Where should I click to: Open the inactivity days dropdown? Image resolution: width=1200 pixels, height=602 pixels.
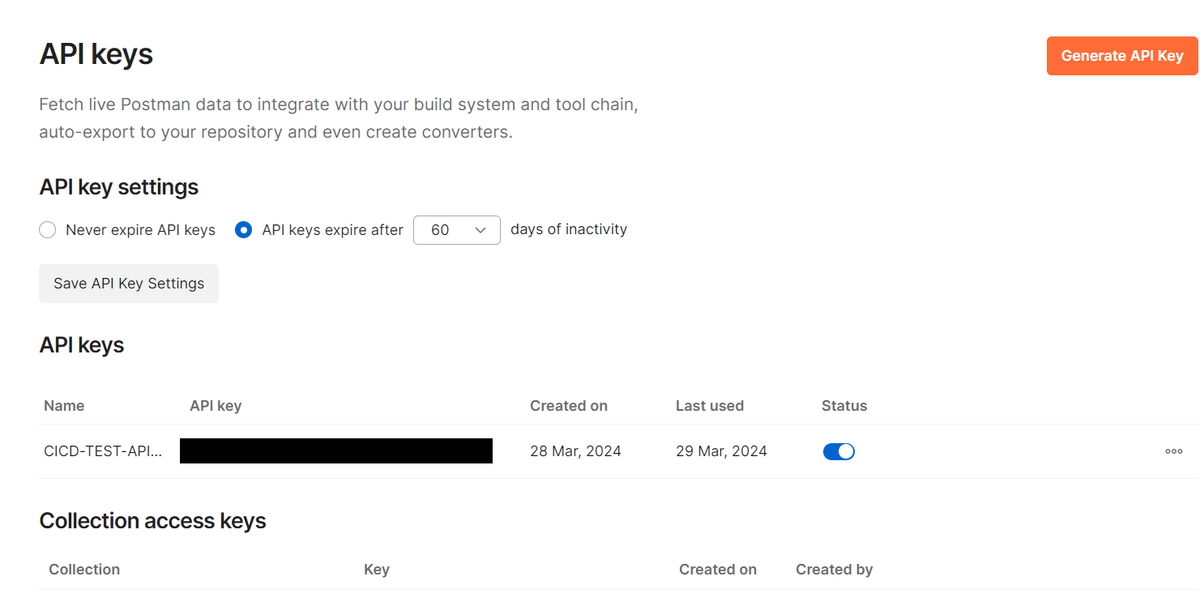click(x=456, y=229)
